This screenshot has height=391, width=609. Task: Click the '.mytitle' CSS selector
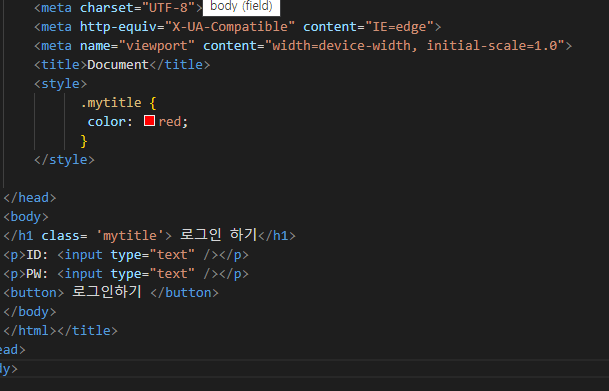tap(111, 103)
